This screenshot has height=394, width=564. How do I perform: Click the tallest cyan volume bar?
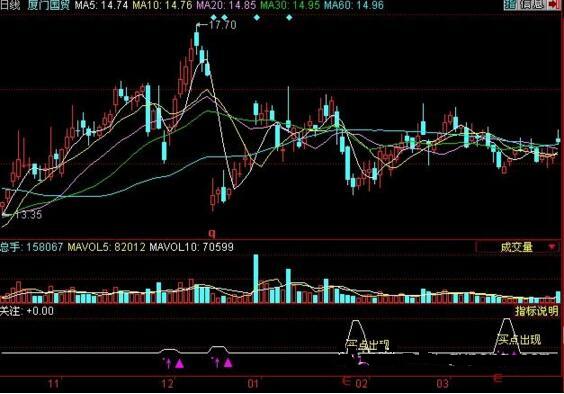click(x=256, y=279)
